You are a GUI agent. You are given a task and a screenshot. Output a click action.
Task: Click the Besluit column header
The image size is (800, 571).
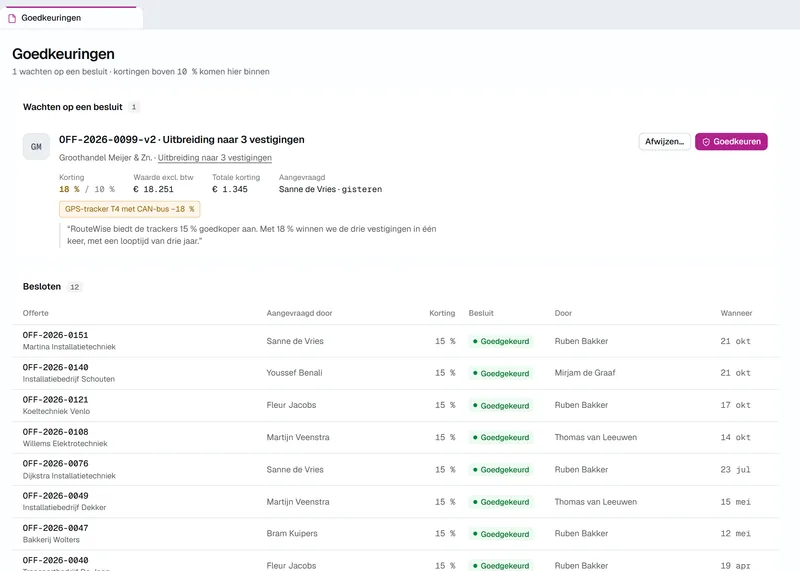pos(481,313)
